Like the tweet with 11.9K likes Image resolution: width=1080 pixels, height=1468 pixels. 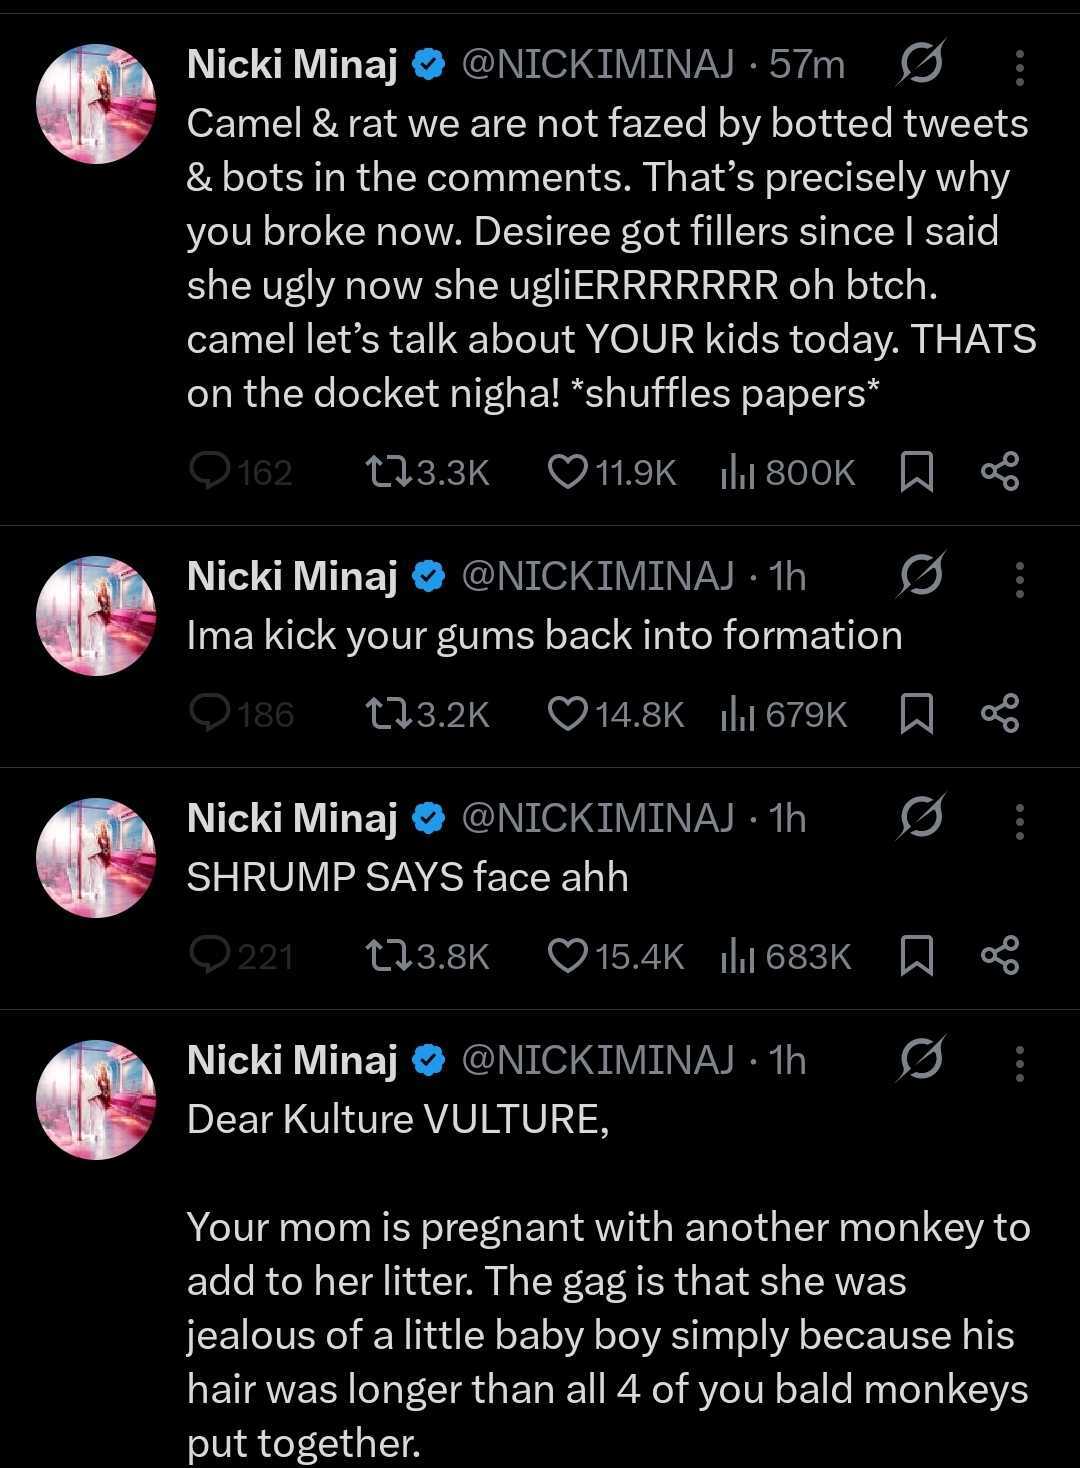(567, 472)
